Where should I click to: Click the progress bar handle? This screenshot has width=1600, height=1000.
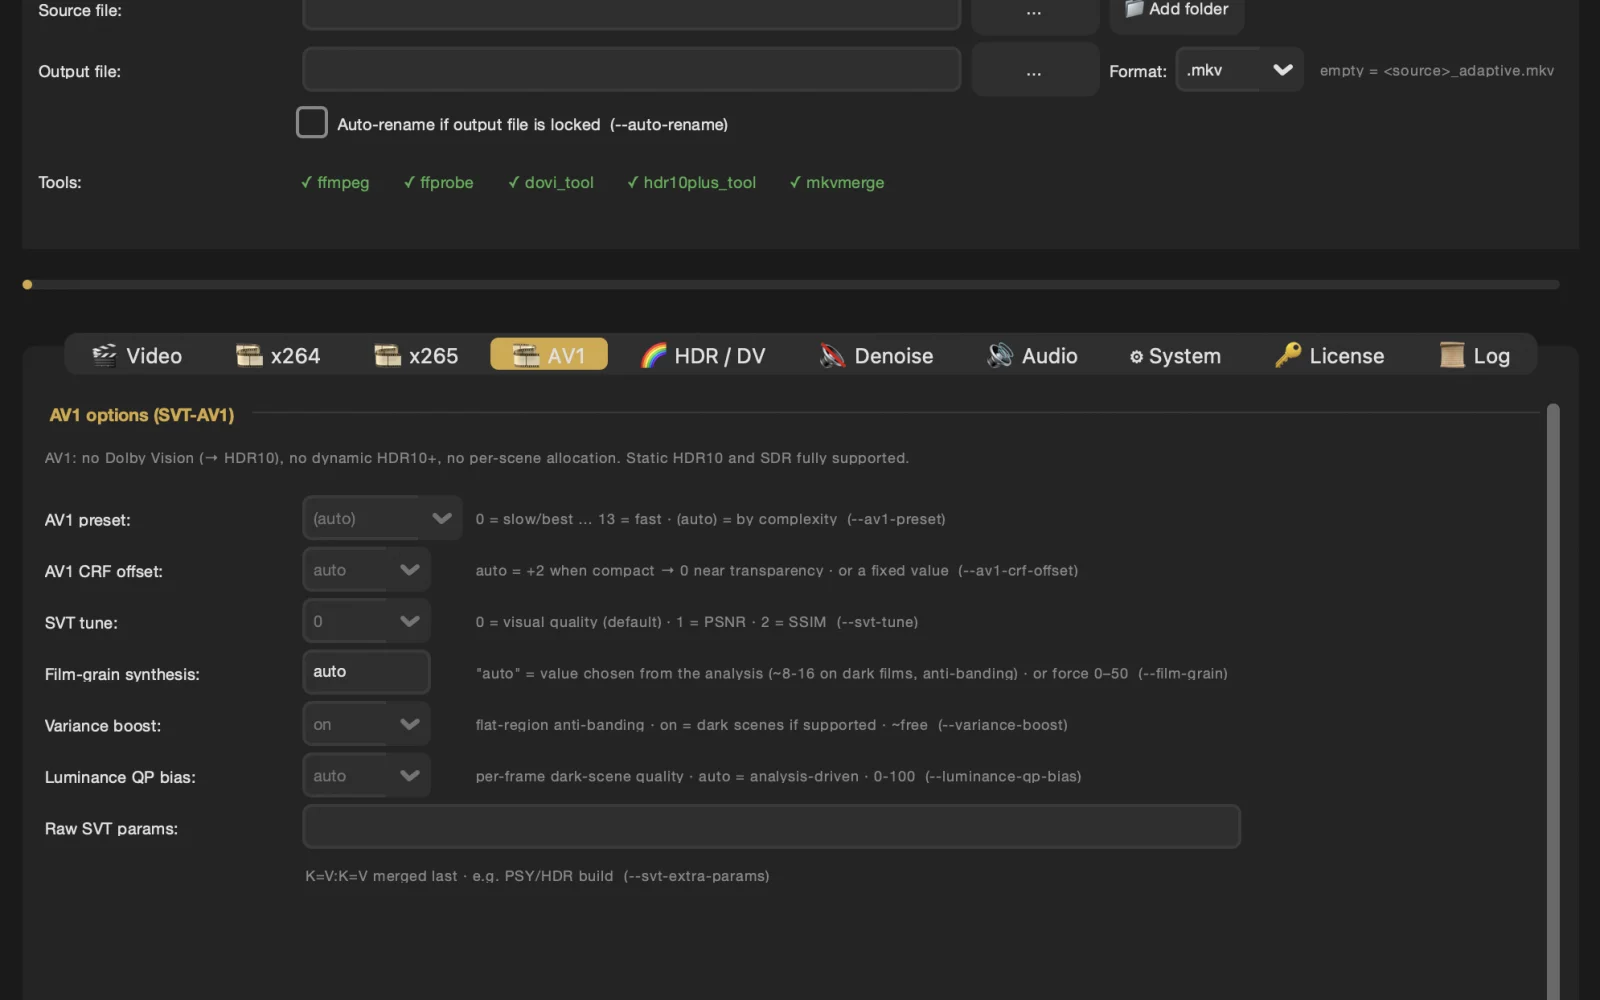pyautogui.click(x=27, y=285)
